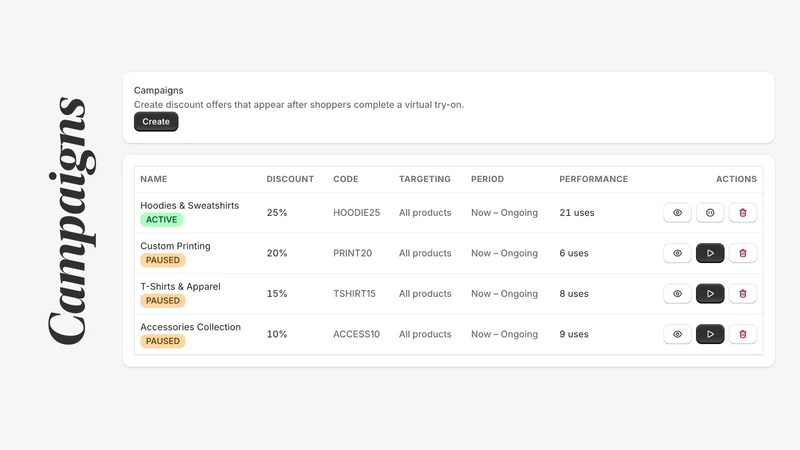Viewport: 800px width, 450px height.
Task: Click the 21 uses performance value
Action: click(577, 213)
